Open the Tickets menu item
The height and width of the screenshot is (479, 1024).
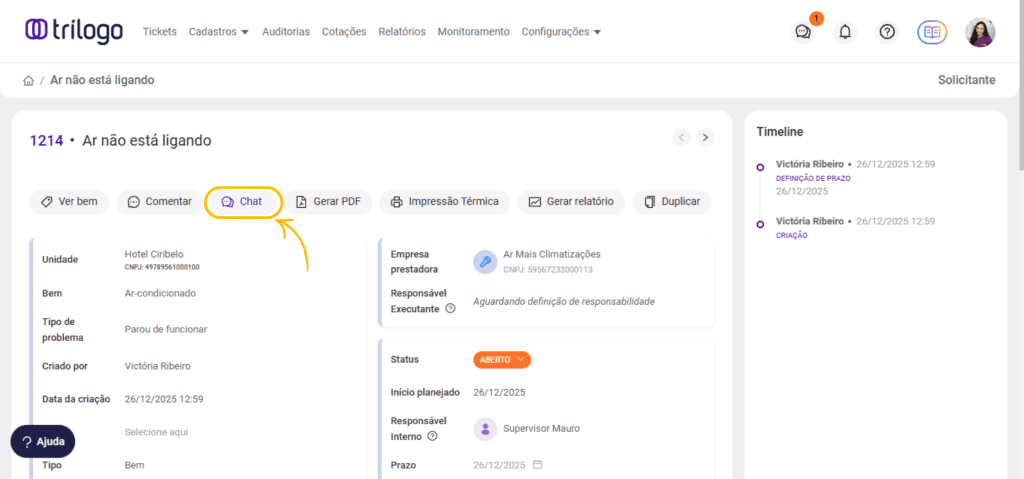[x=159, y=32]
